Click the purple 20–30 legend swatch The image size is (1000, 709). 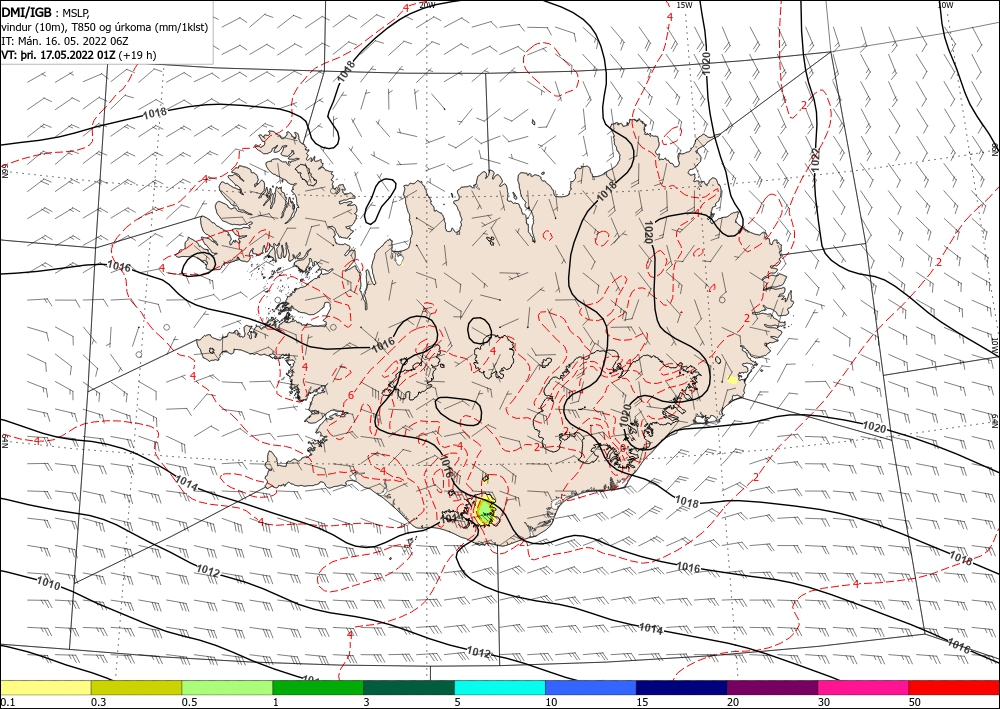[x=772, y=687]
